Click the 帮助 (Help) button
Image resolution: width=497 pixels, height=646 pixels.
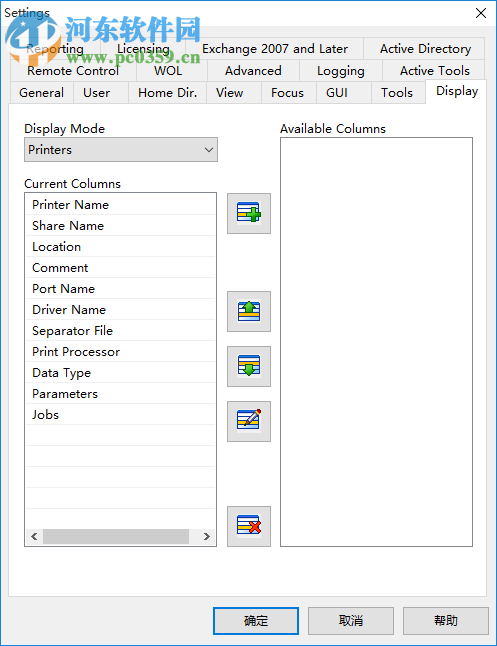tap(445, 620)
